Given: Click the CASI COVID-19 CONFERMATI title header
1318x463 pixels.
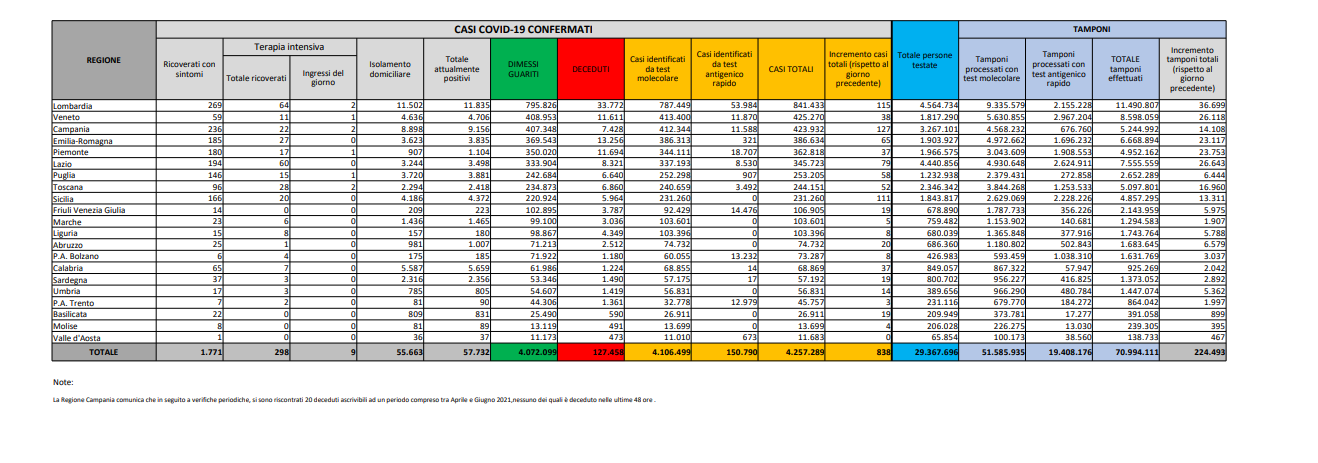Looking at the screenshot, I should (523, 30).
